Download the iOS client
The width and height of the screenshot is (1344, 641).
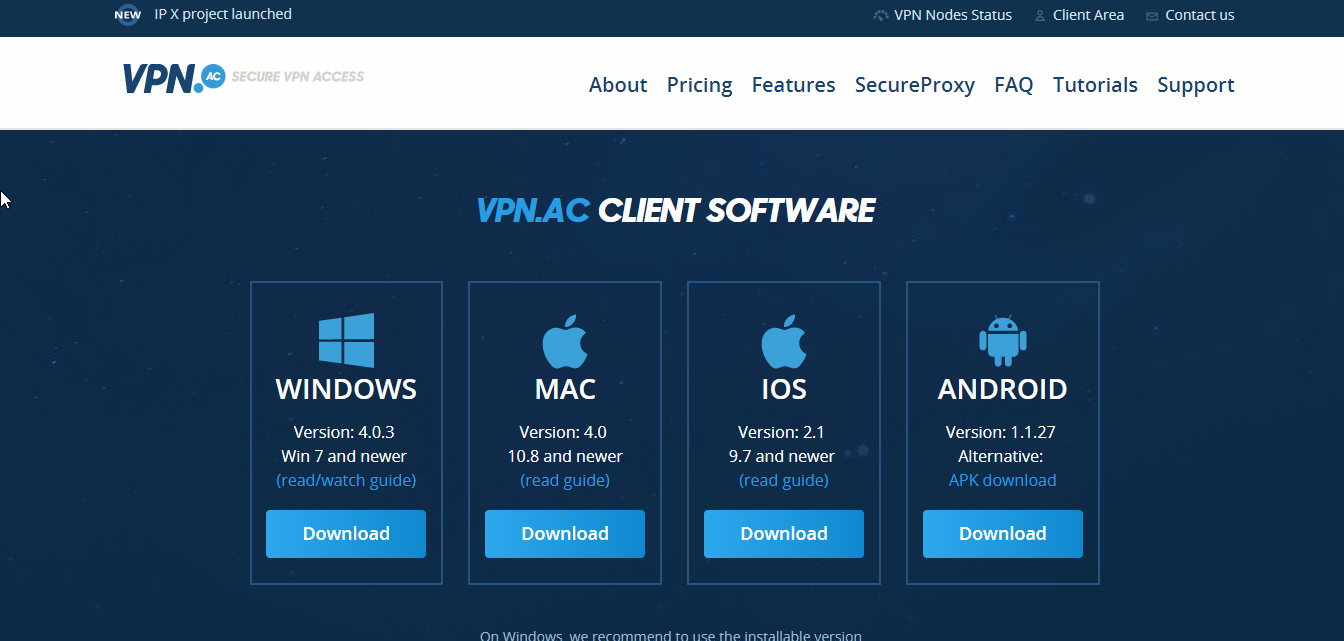coord(784,534)
